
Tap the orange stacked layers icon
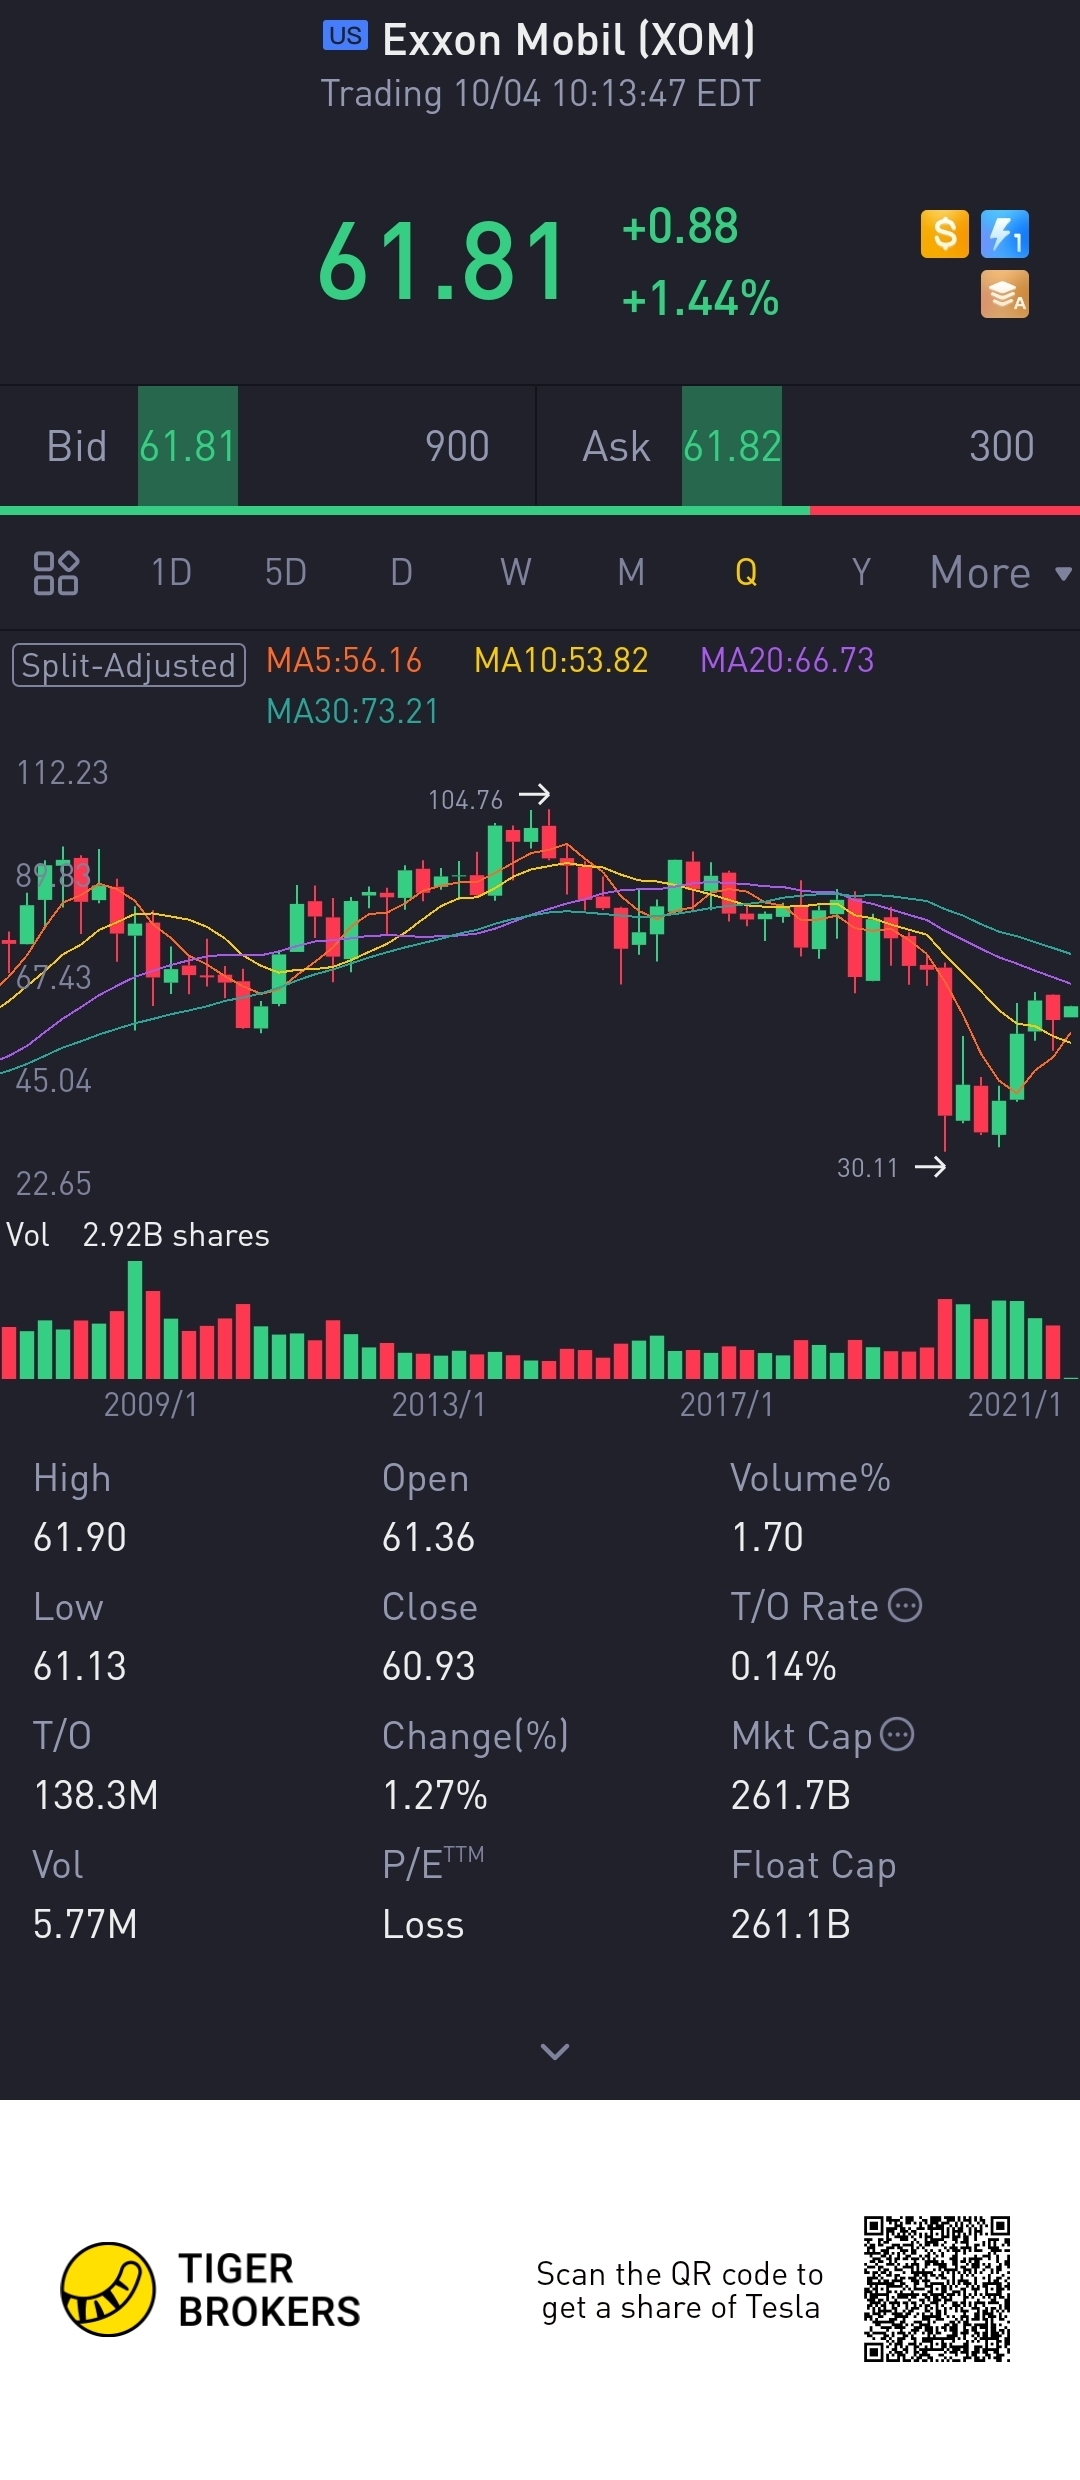click(1004, 294)
